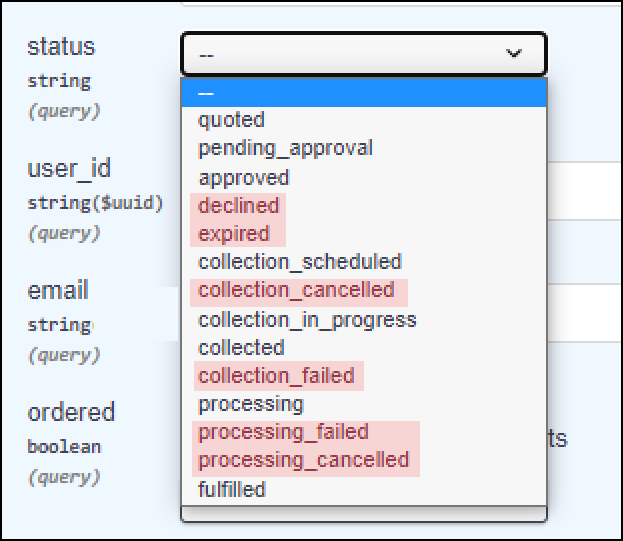Select collection_scheduled in dropdown
The height and width of the screenshot is (541, 623).
point(364,262)
